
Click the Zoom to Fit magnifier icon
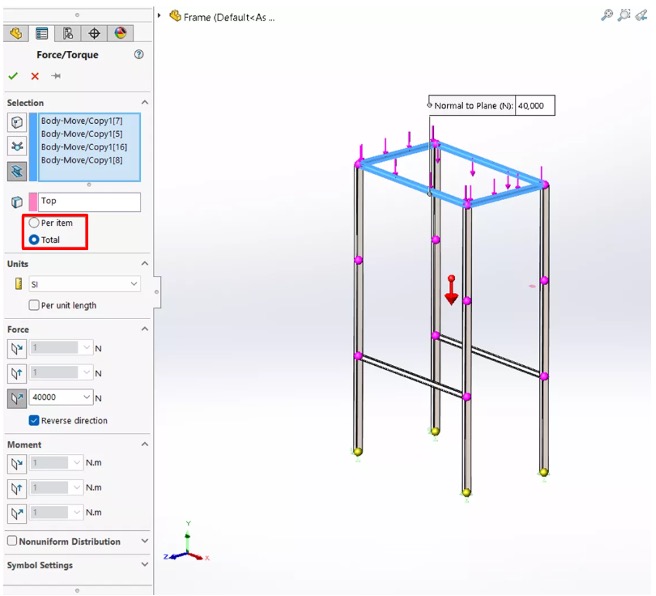(607, 15)
